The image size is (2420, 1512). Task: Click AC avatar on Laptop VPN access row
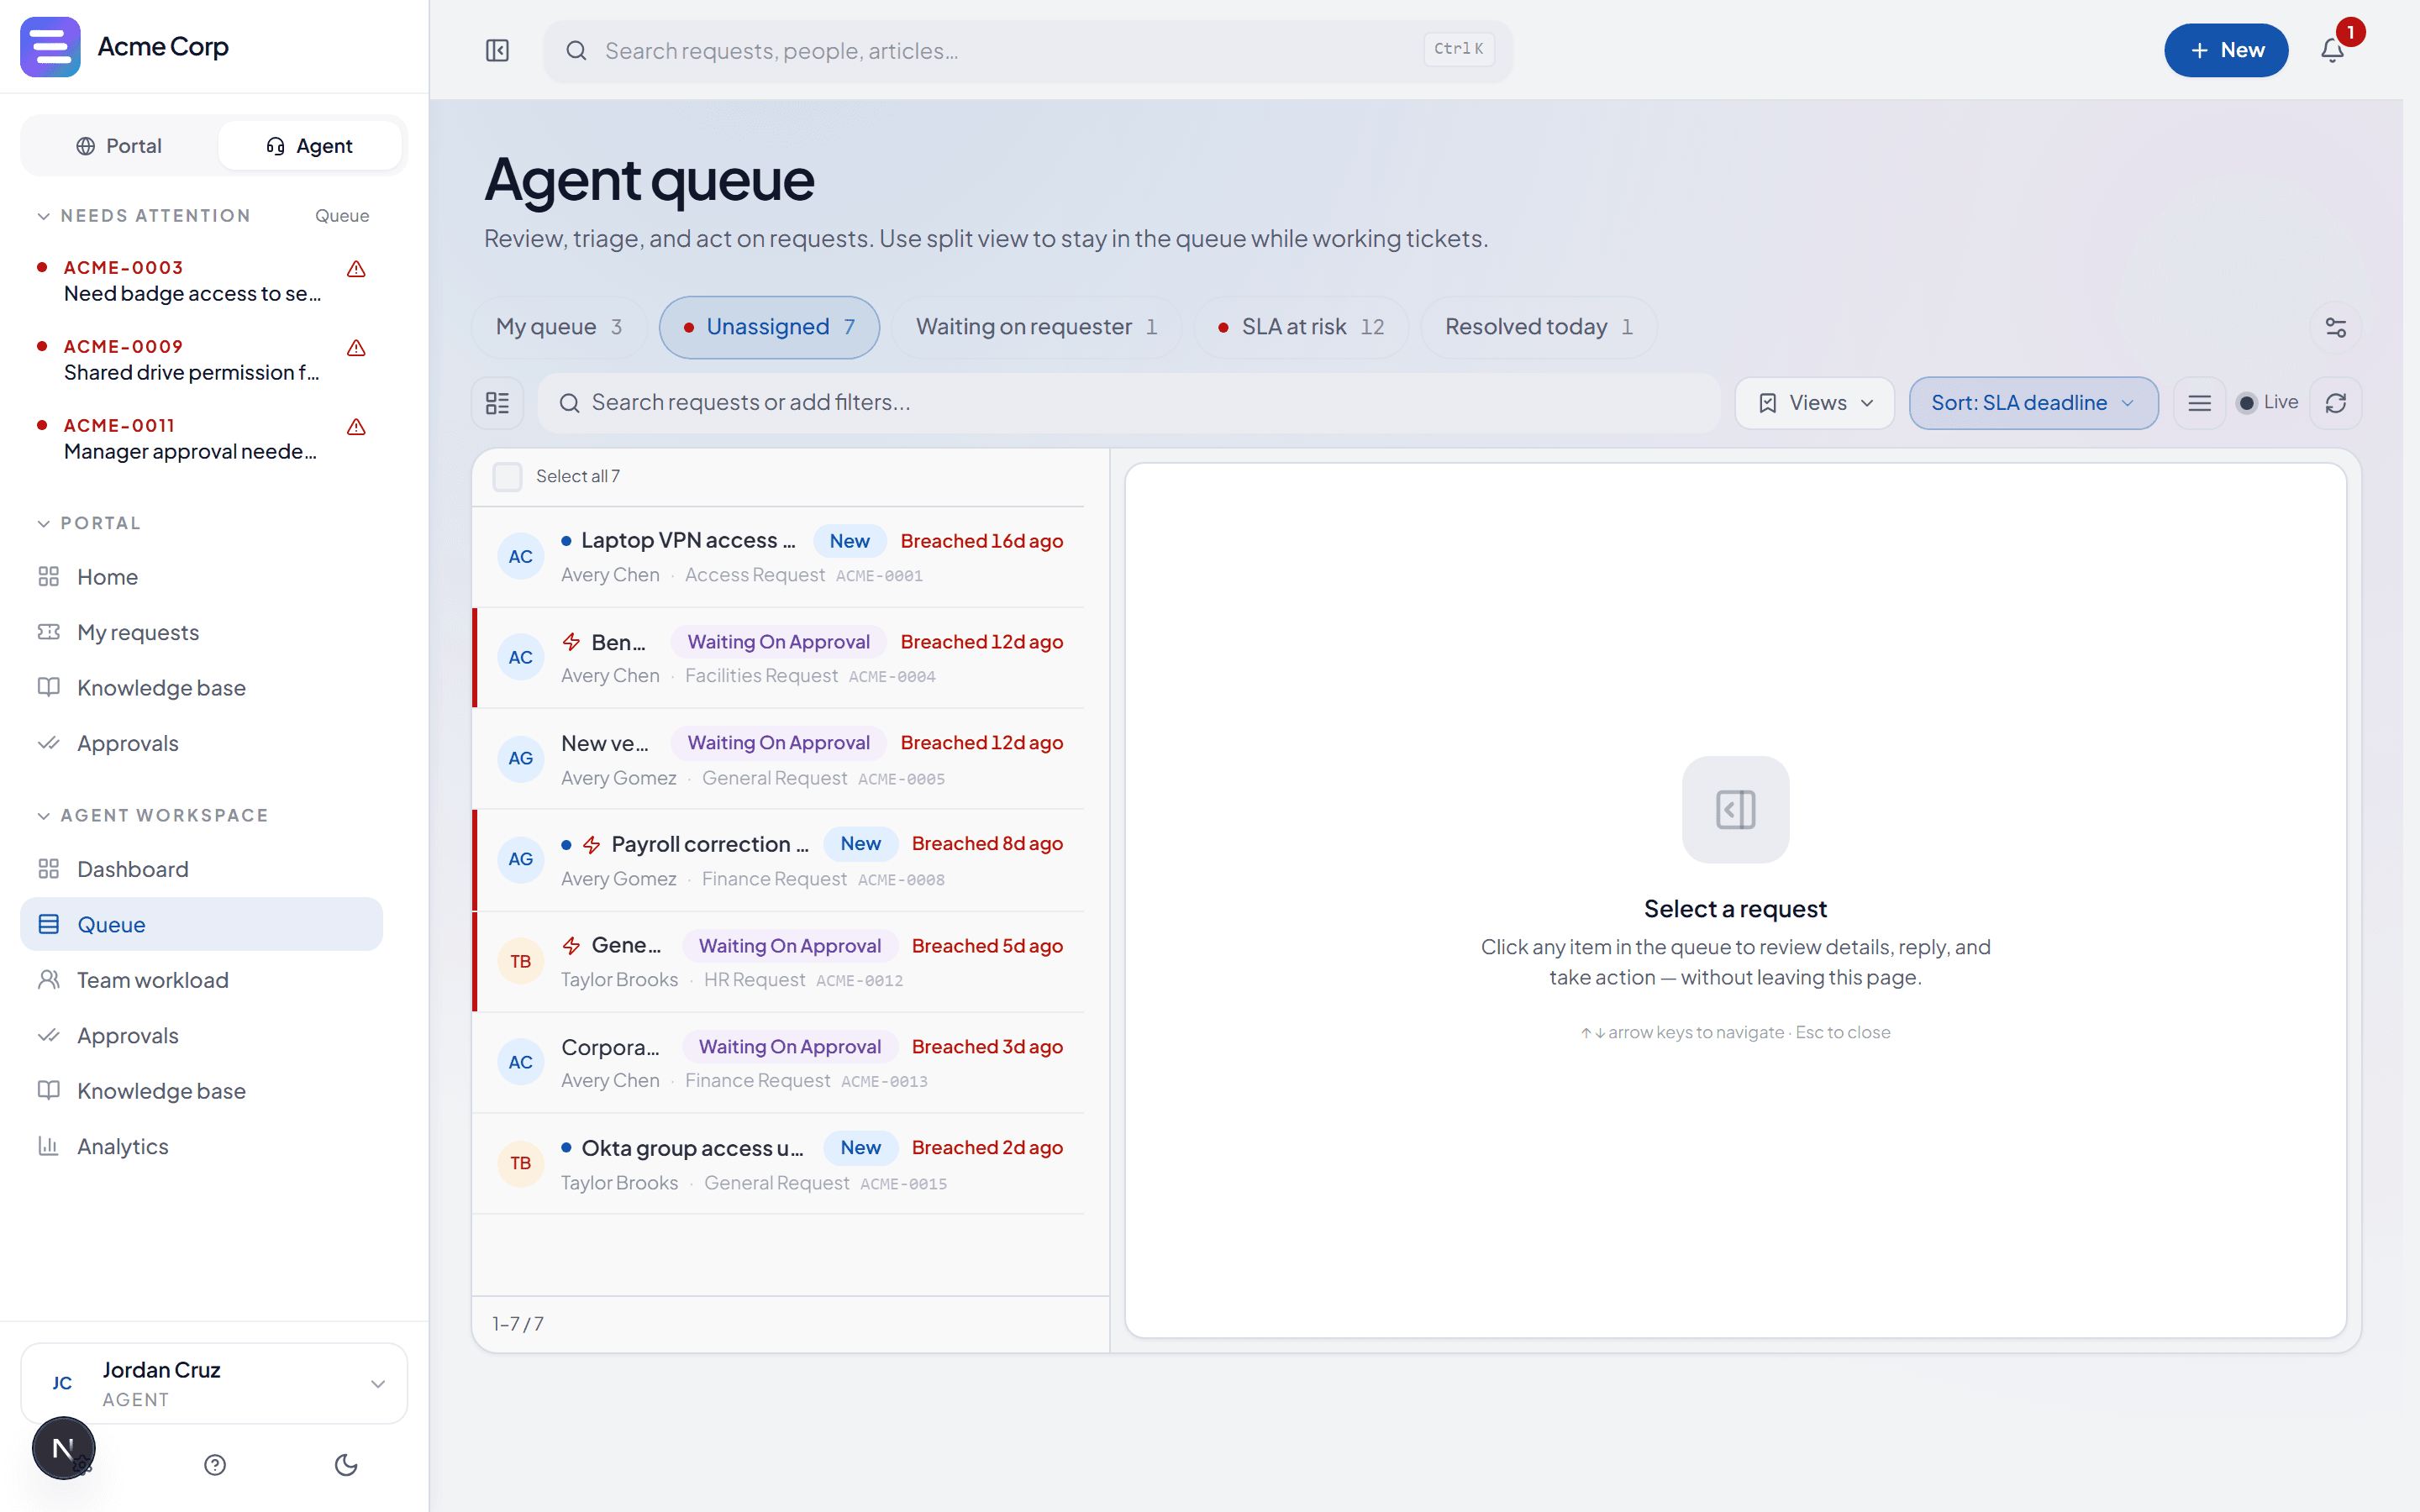(520, 556)
